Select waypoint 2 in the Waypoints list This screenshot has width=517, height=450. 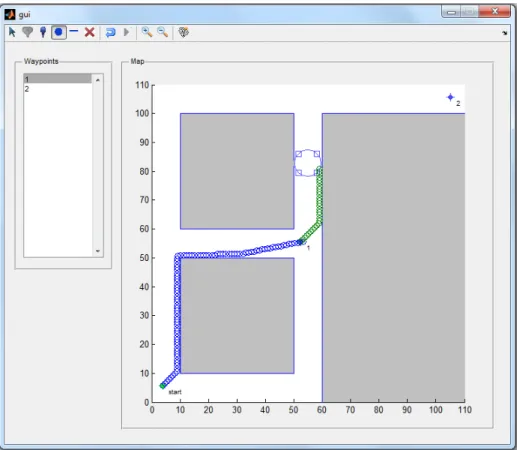[x=58, y=89]
